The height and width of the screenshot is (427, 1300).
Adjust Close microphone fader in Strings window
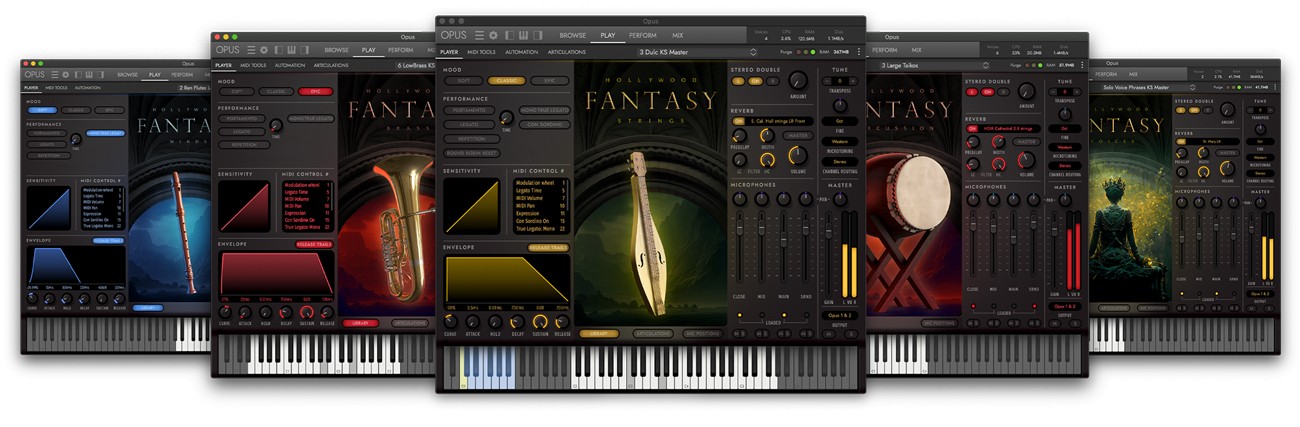tap(739, 229)
